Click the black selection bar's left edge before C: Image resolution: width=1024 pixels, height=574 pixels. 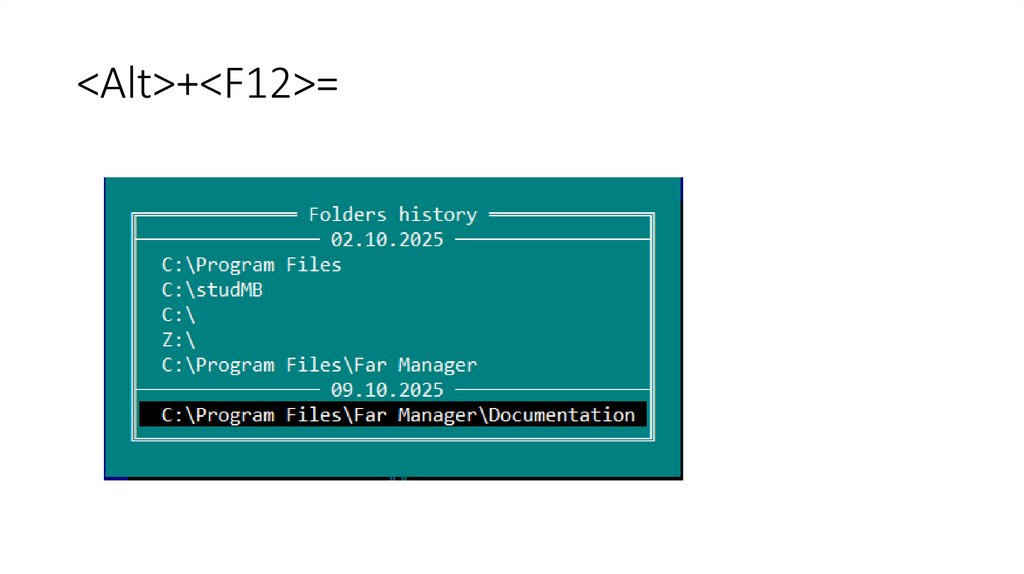point(149,415)
